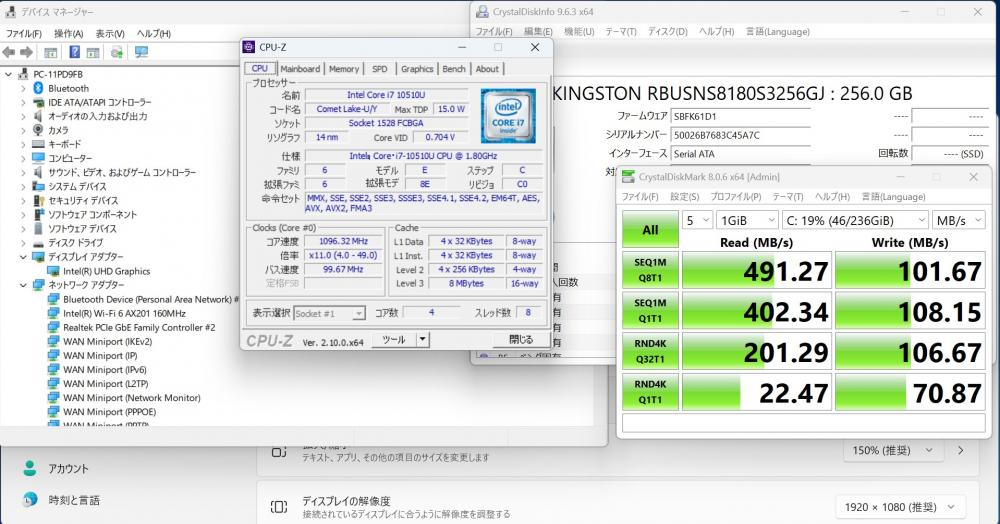Click Intel(R) UHD Graphics adapter icon
The width and height of the screenshot is (1000, 524).
(x=54, y=271)
